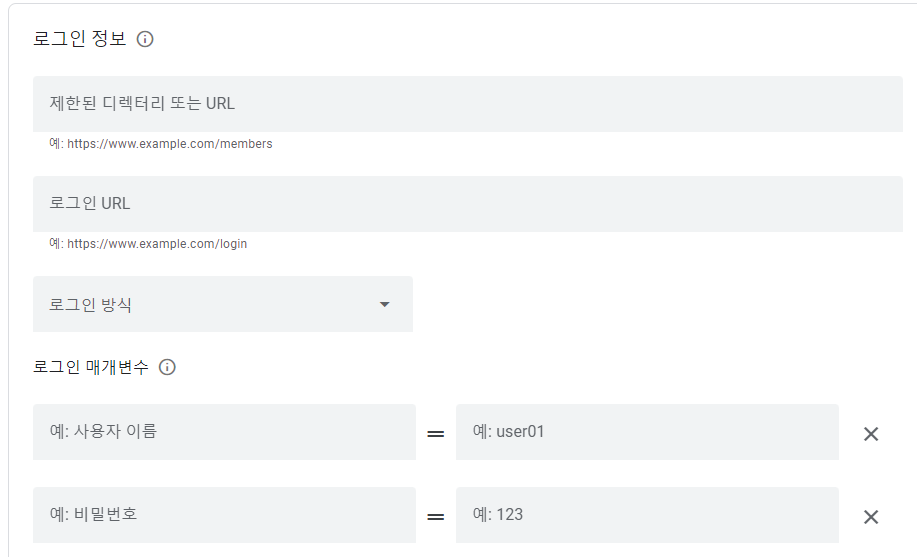Open info tooltip next to 로그인 정보
Screen dimensions: 917x557
click(145, 39)
